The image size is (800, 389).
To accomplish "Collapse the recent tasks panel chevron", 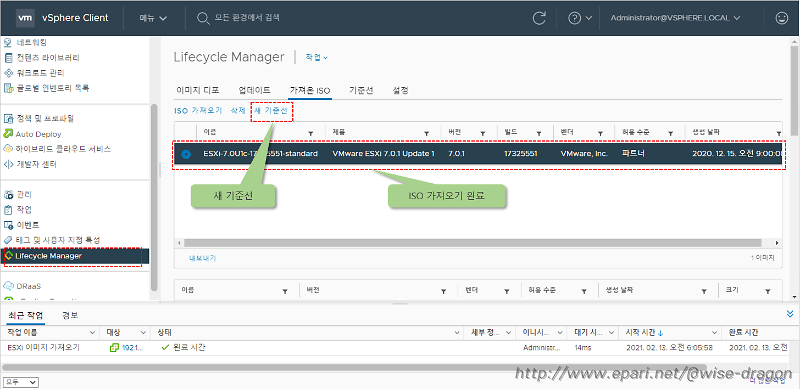I will pos(790,314).
